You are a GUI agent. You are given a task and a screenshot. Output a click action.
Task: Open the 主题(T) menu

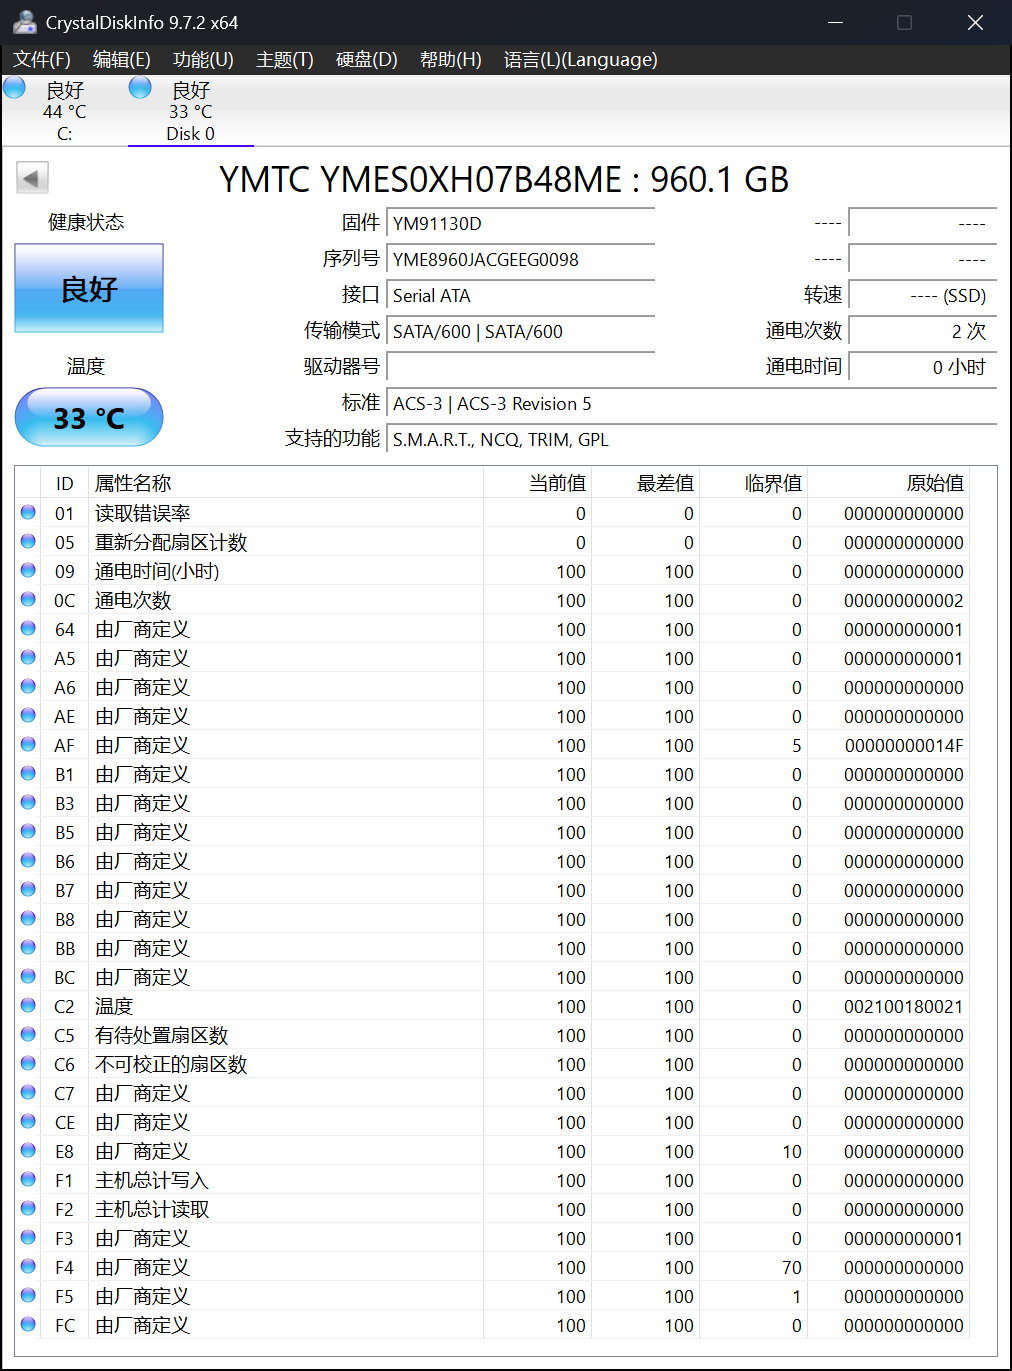click(x=284, y=60)
